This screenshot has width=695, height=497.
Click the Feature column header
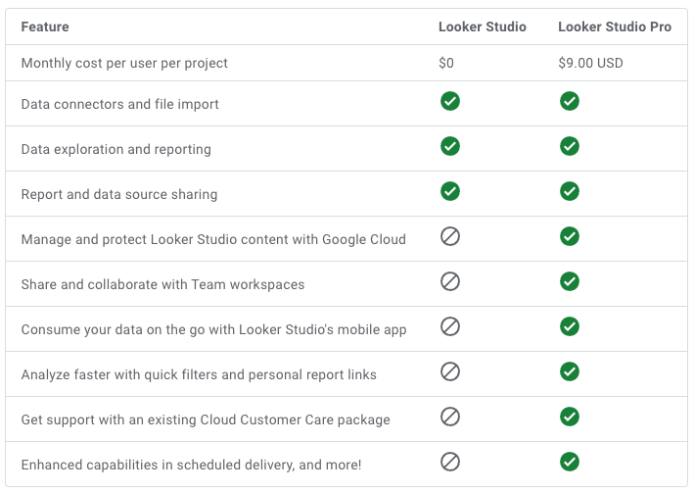pyautogui.click(x=45, y=27)
